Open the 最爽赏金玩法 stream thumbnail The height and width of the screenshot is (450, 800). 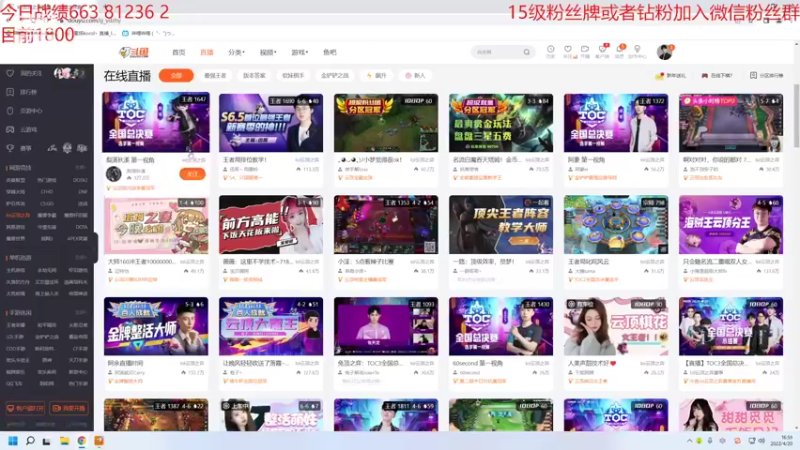click(501, 122)
